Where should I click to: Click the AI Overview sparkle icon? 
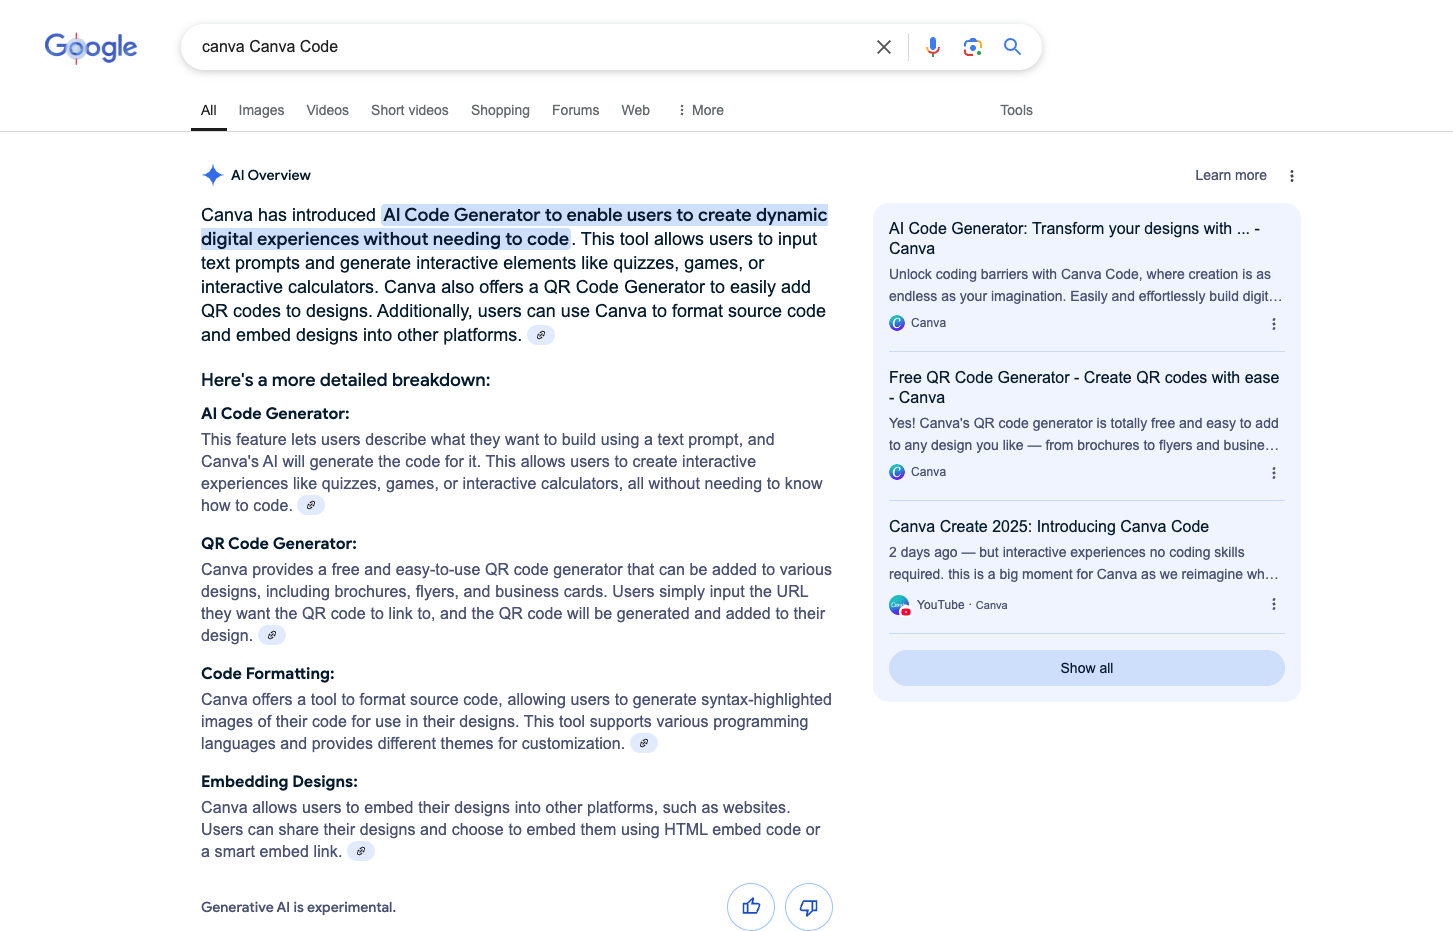coord(213,175)
